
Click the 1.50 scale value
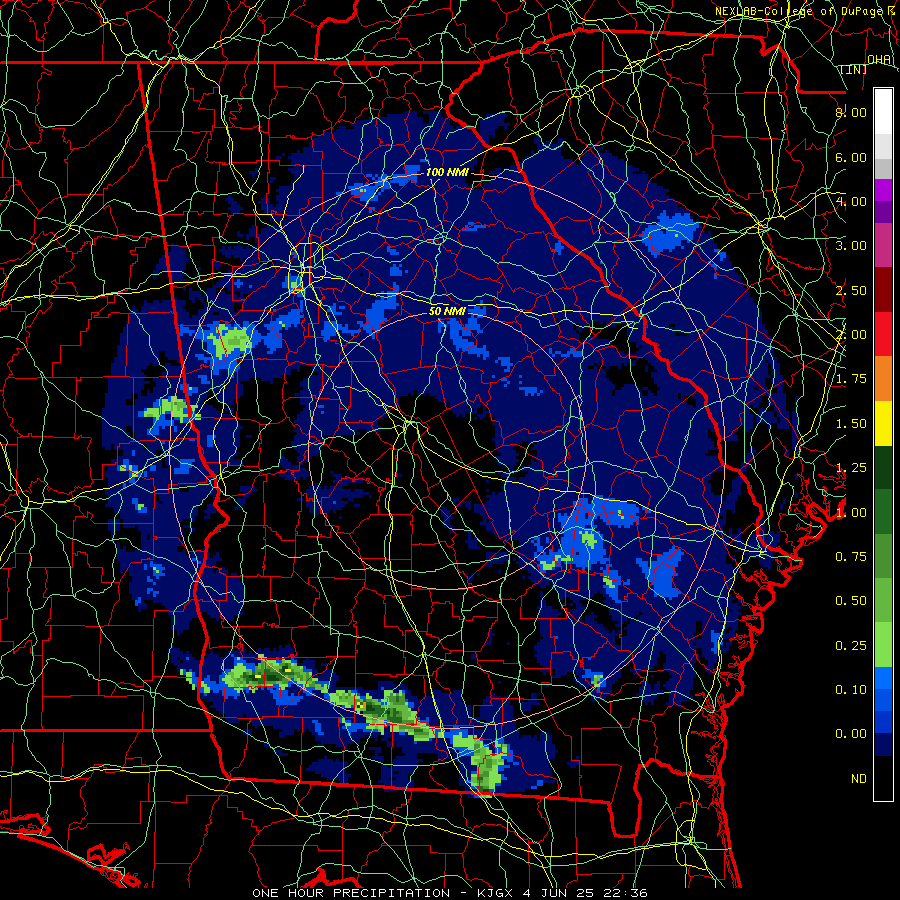[x=851, y=424]
